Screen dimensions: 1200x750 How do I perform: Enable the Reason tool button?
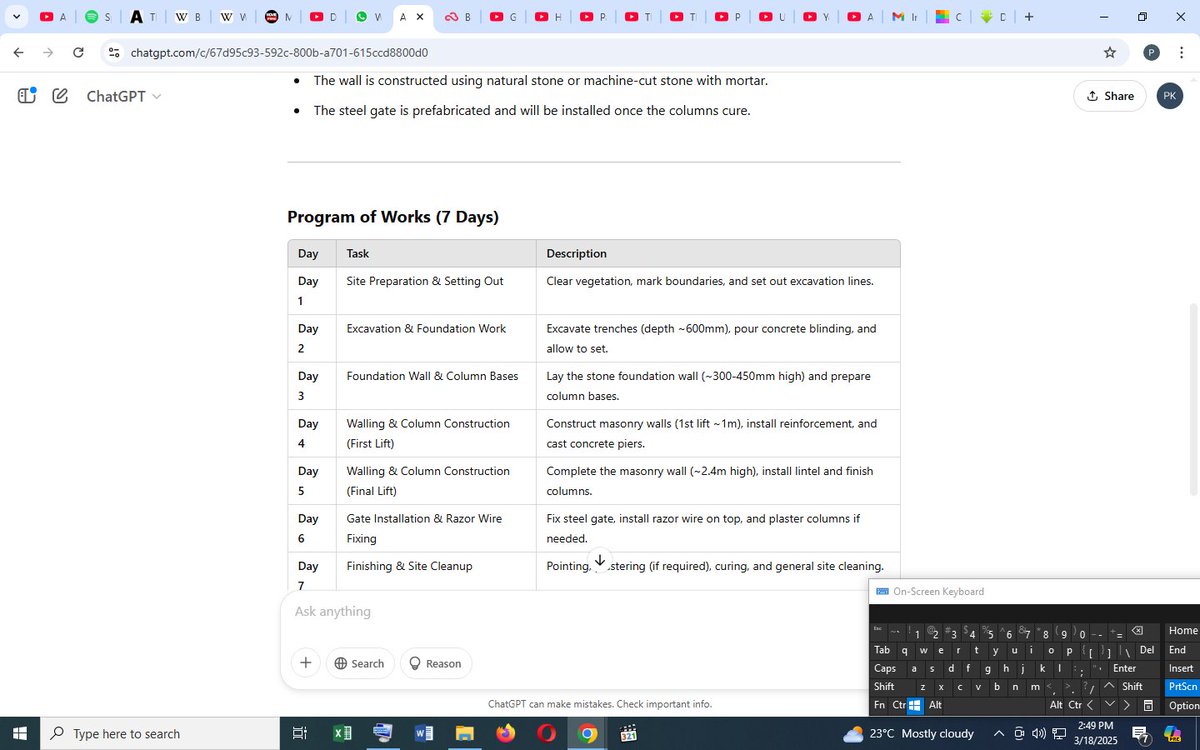[x=435, y=663]
